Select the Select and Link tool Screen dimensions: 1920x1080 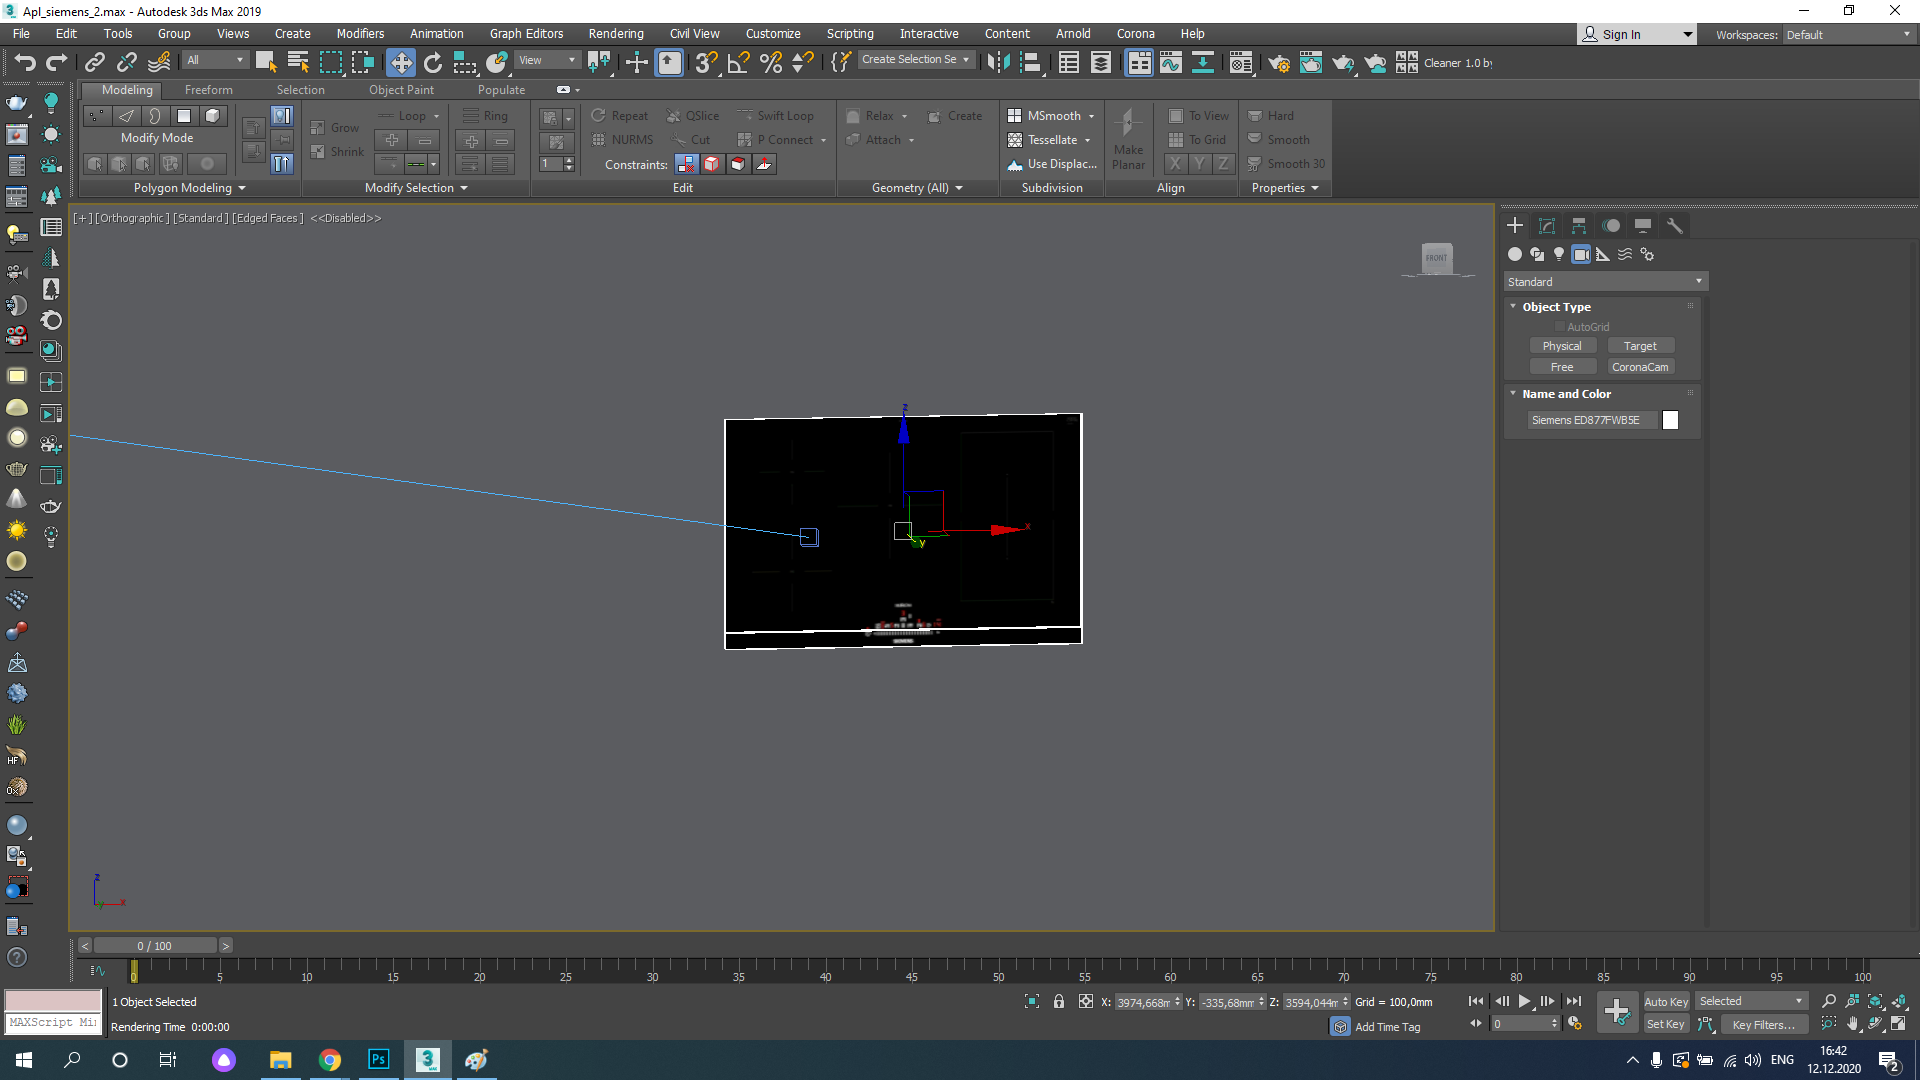click(x=95, y=62)
